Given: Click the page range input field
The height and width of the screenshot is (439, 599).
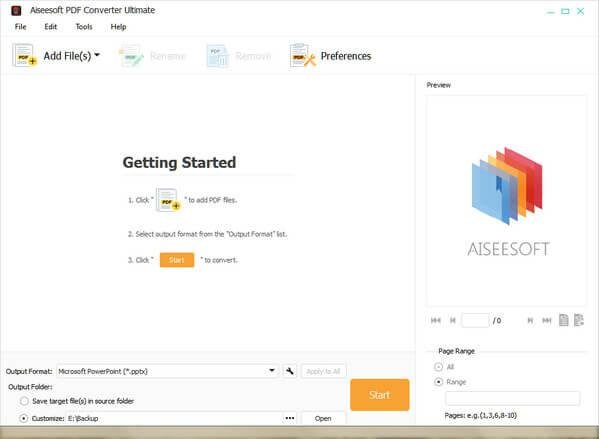Looking at the screenshot, I should 512,398.
